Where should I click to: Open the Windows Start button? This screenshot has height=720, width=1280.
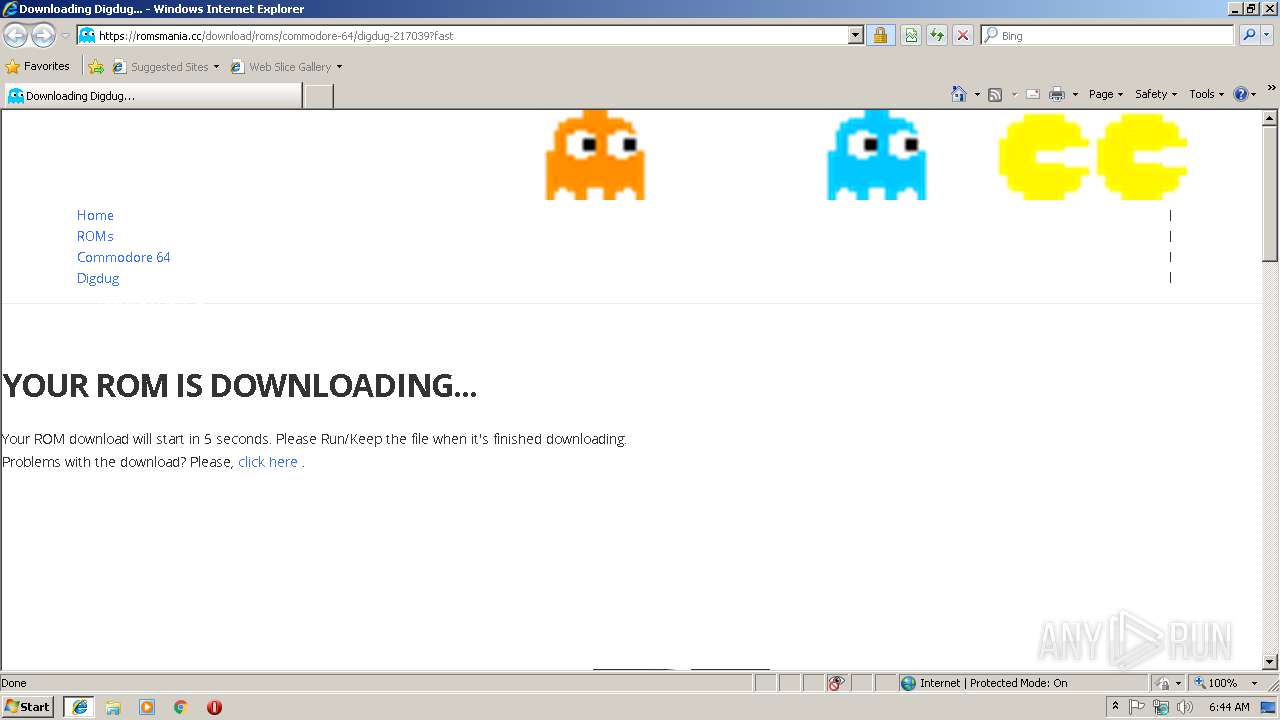[28, 707]
